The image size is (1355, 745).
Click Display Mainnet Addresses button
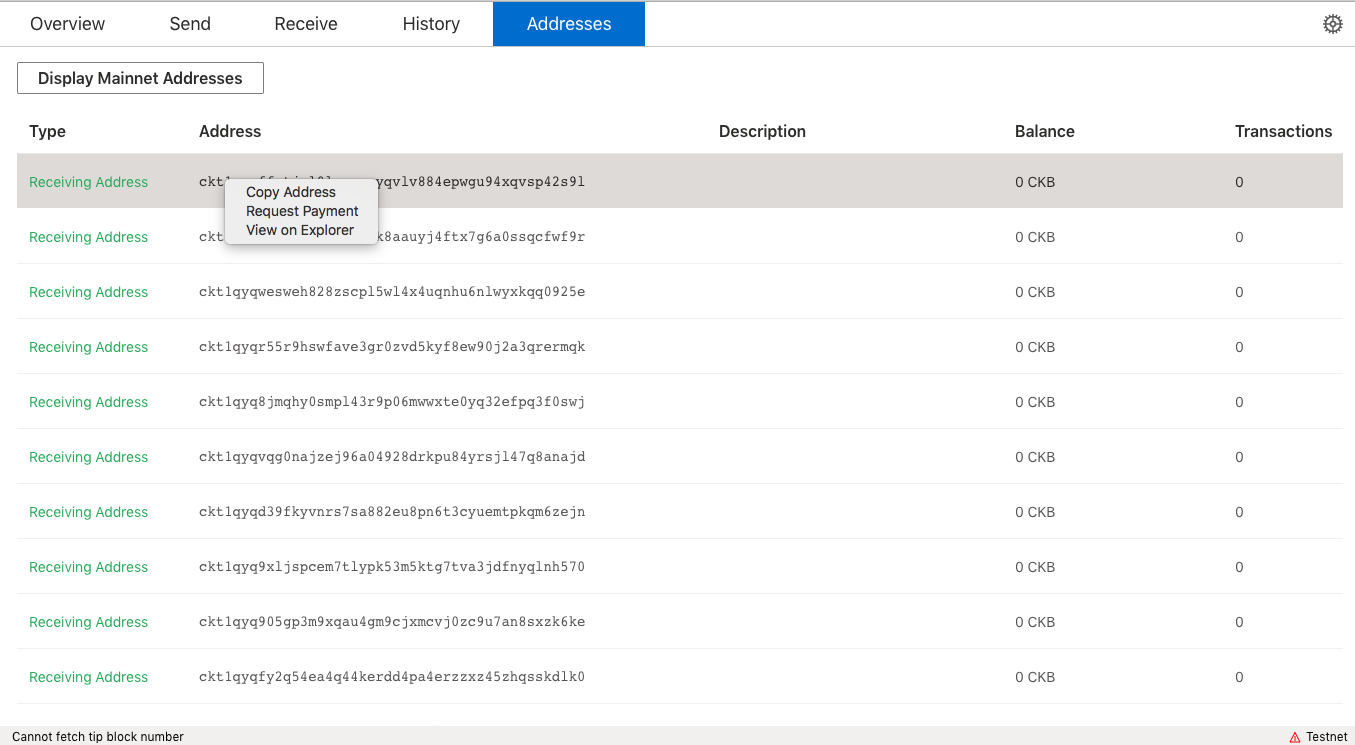click(140, 78)
